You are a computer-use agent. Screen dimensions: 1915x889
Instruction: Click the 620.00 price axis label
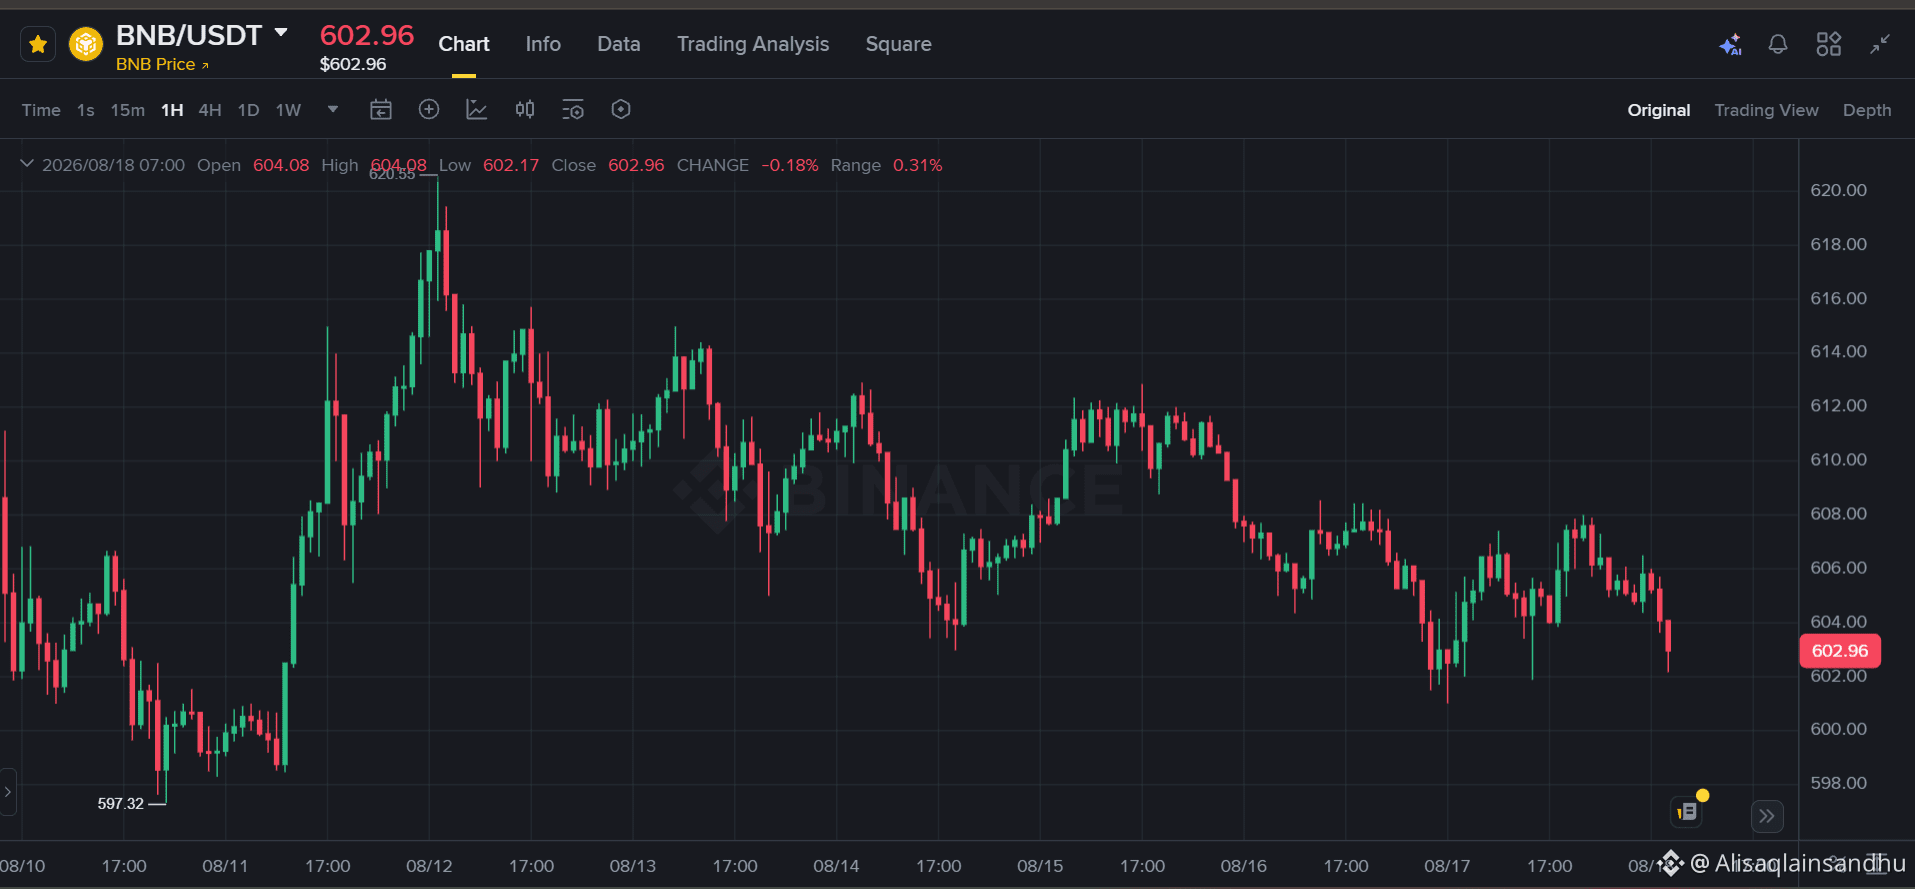tap(1838, 190)
